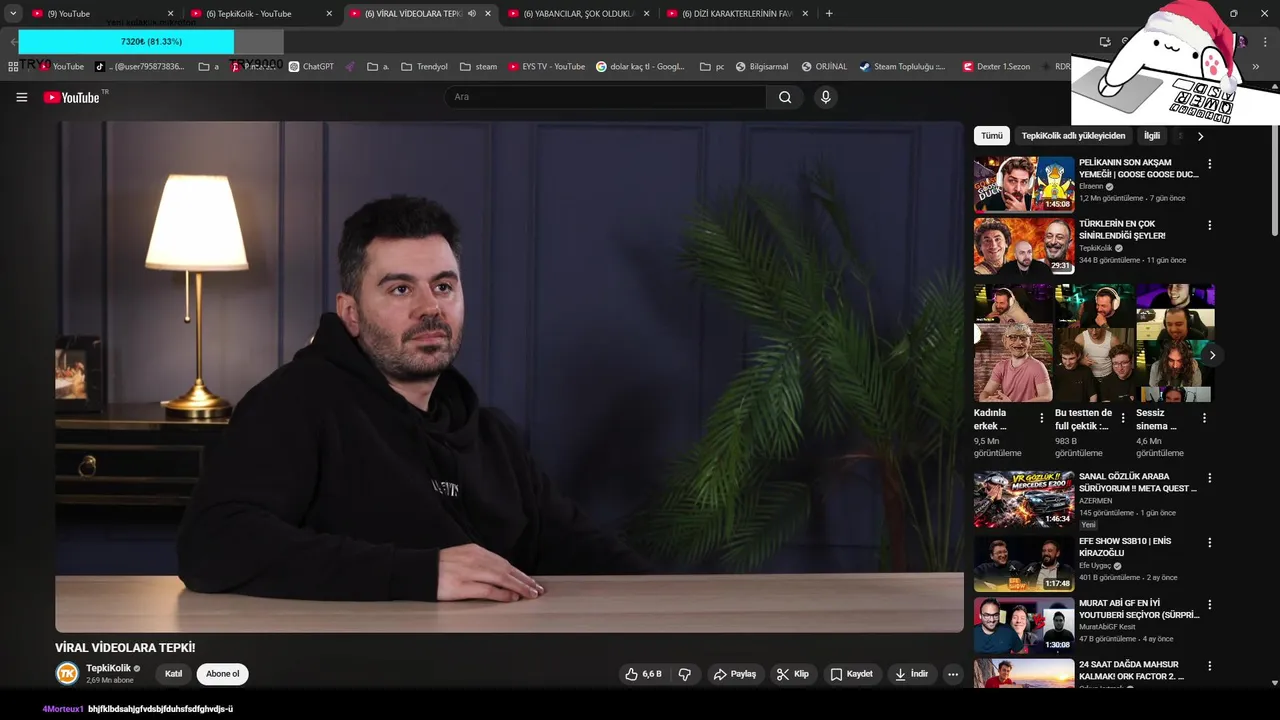
Task: Open the Trendyol bookmark folder
Action: 424,67
